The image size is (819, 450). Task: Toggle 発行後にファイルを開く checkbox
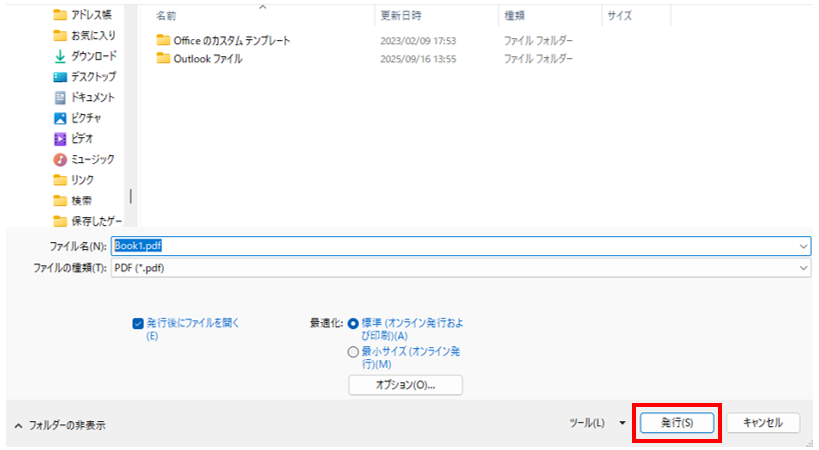click(138, 324)
